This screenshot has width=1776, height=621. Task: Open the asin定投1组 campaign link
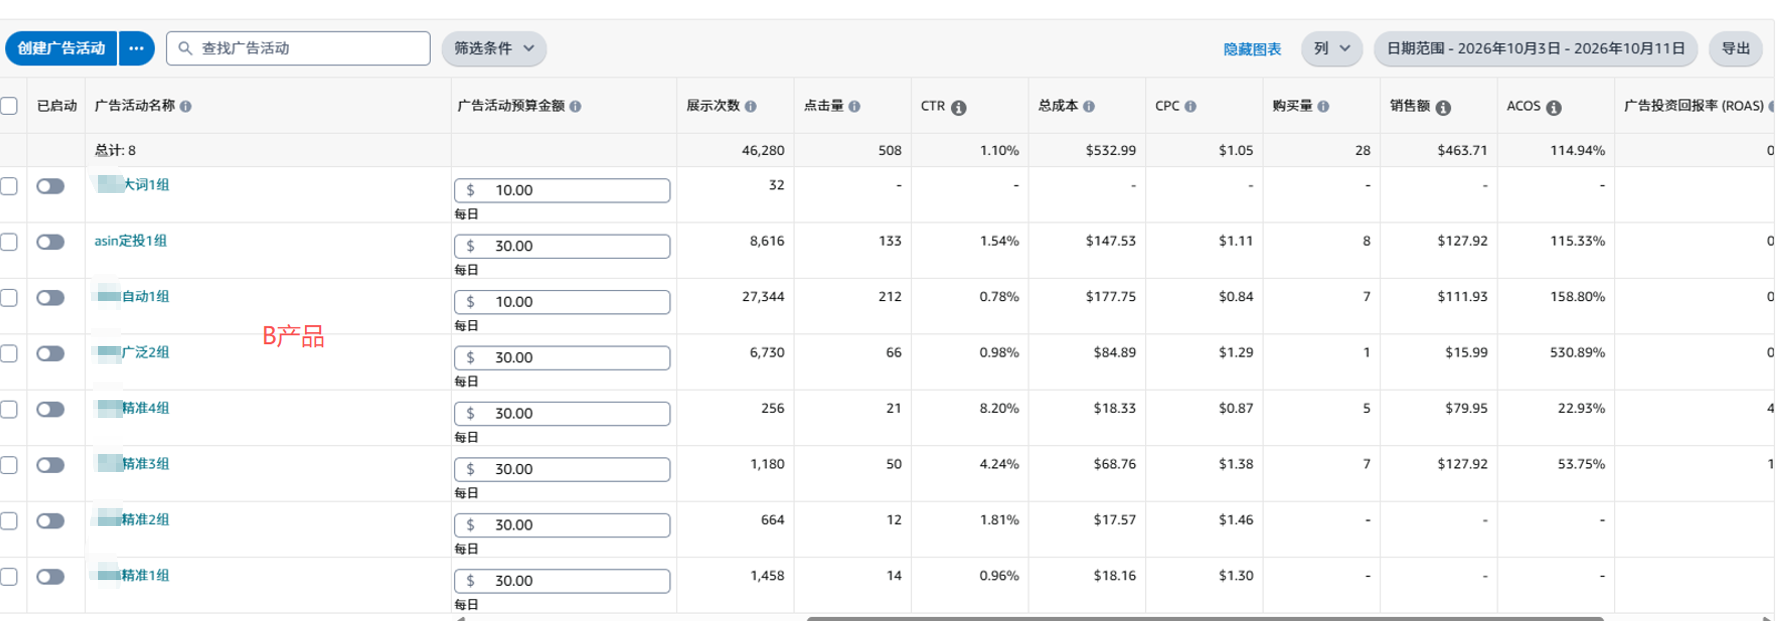coord(131,241)
